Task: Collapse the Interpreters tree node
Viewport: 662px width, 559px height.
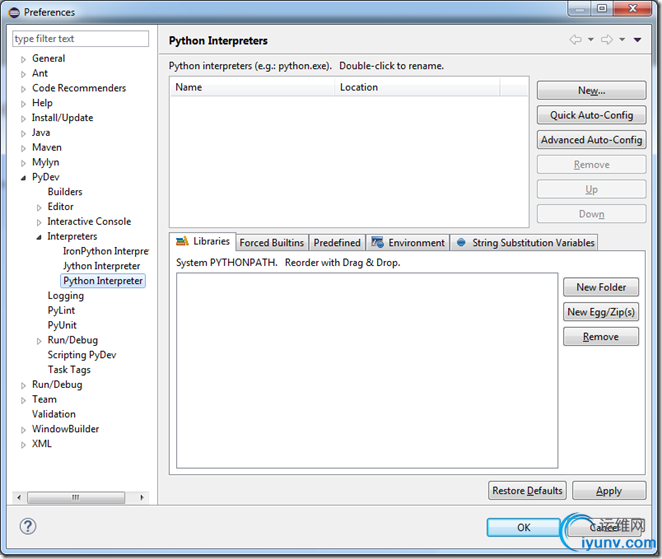Action: 39,237
